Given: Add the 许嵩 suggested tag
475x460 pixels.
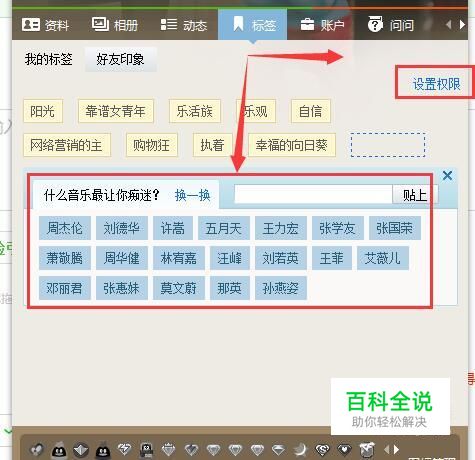Looking at the screenshot, I should 173,228.
